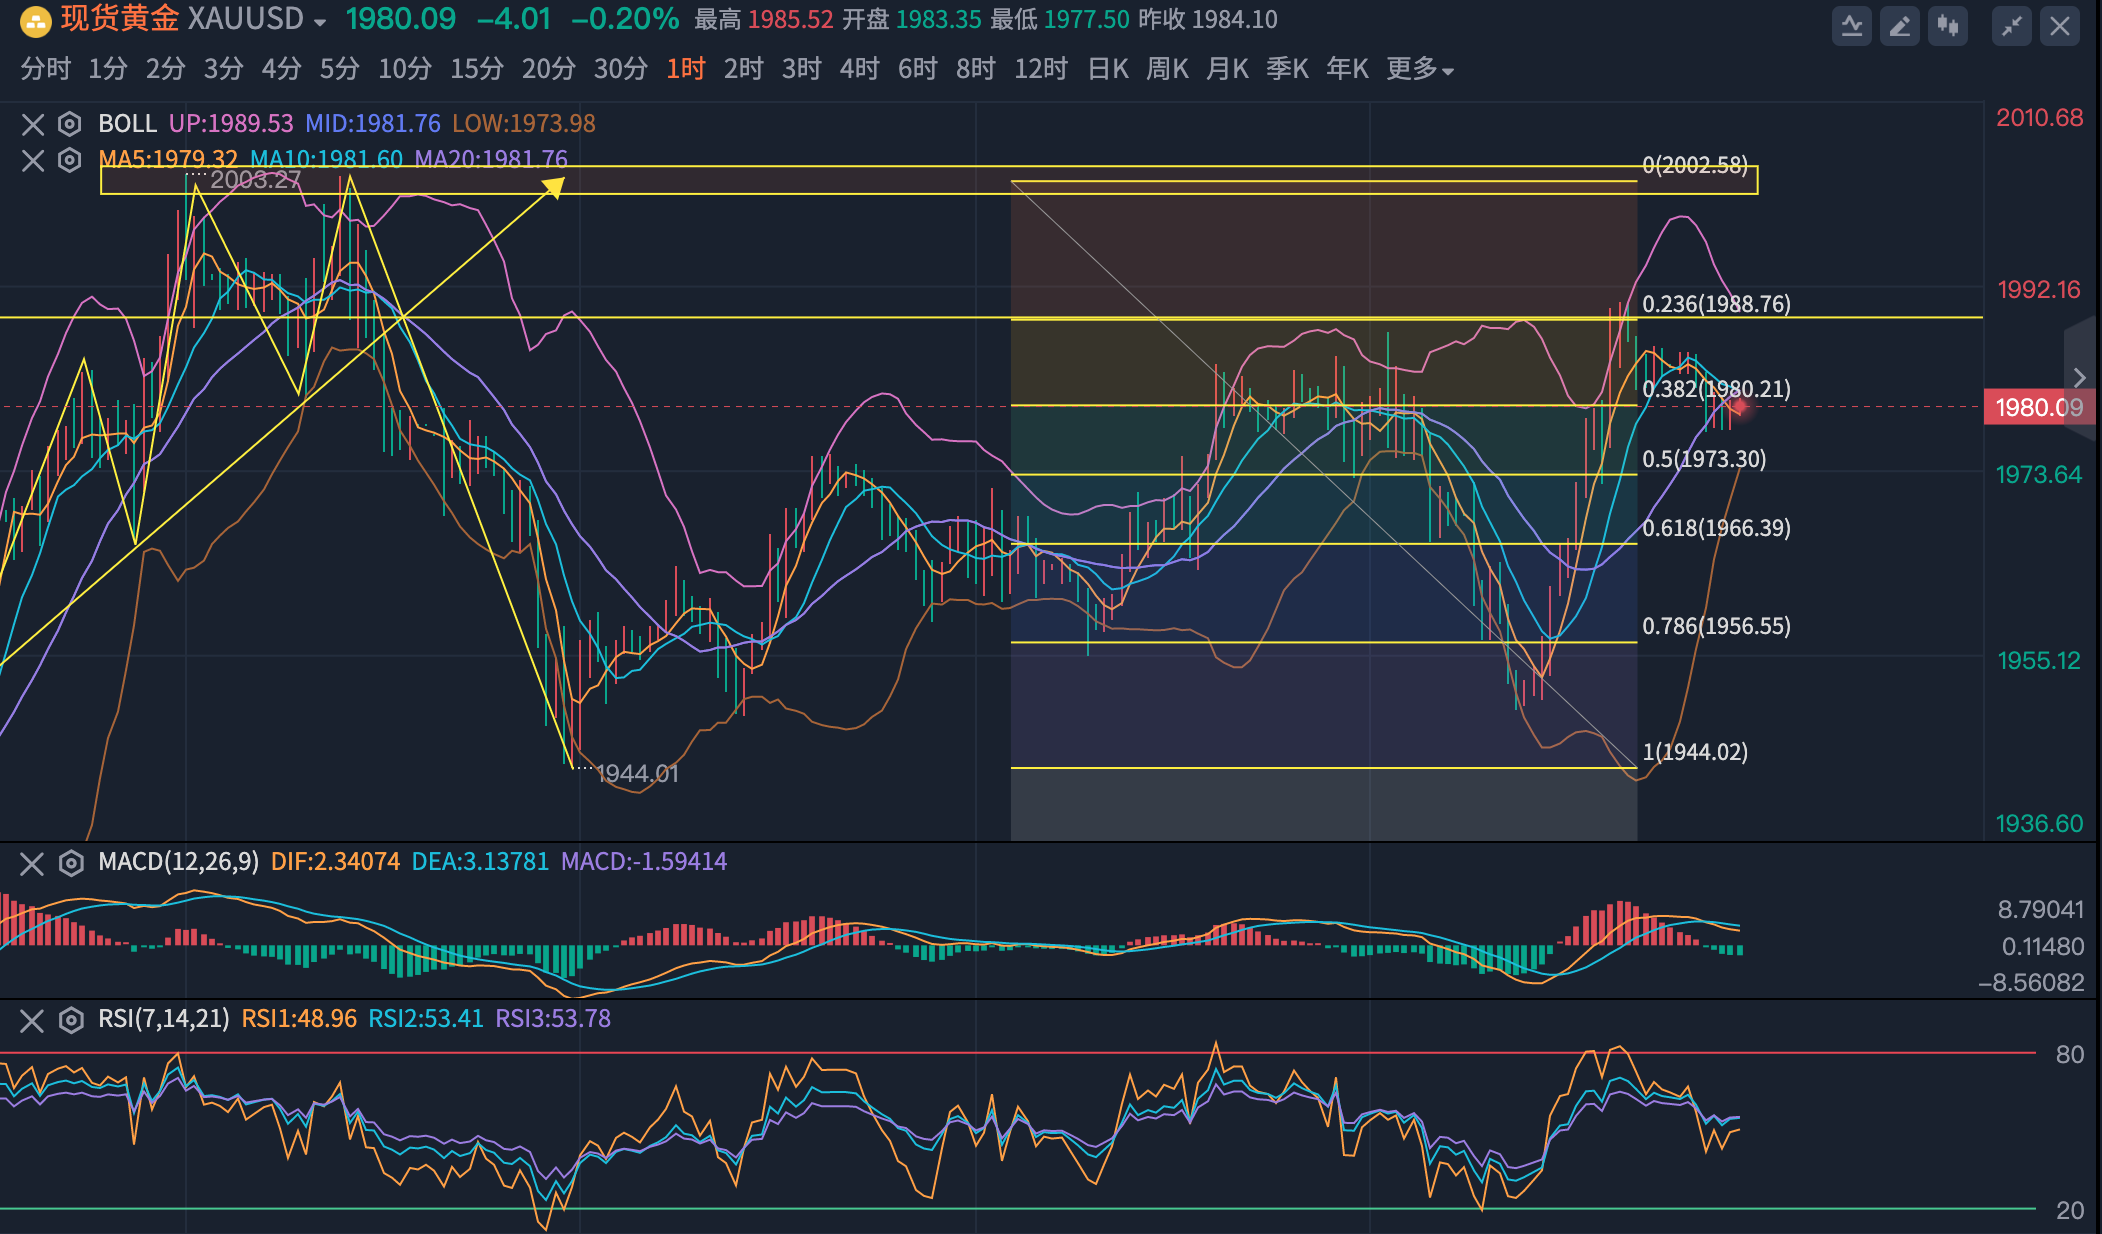Open MA indicator settings hexagon icon

pyautogui.click(x=69, y=160)
